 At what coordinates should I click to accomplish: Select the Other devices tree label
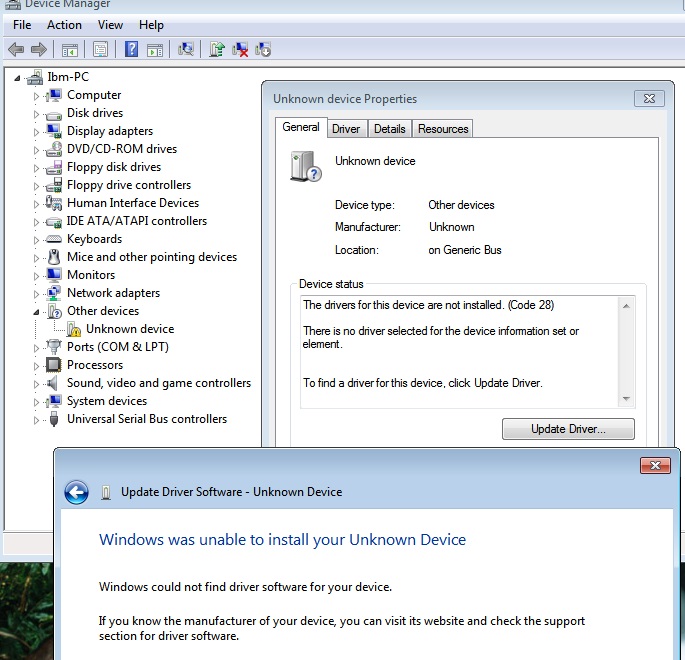click(x=103, y=311)
